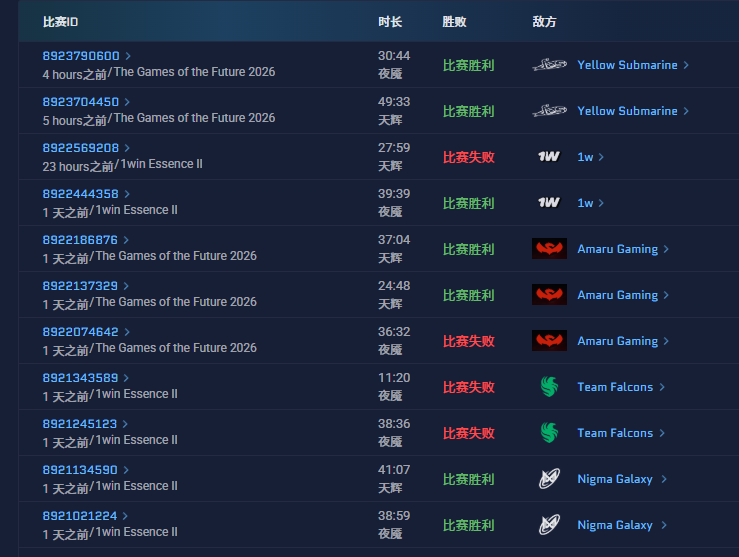Click 1w team logo in 8922569208 row
739x557 pixels.
point(549,156)
